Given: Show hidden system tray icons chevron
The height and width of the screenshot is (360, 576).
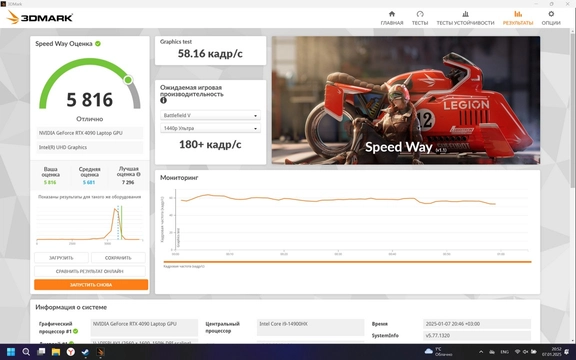Looking at the screenshot, I should (481, 352).
